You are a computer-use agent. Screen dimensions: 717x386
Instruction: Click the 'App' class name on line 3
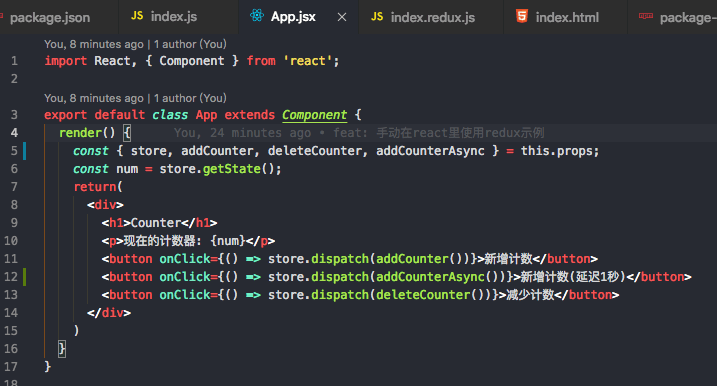[x=206, y=115]
